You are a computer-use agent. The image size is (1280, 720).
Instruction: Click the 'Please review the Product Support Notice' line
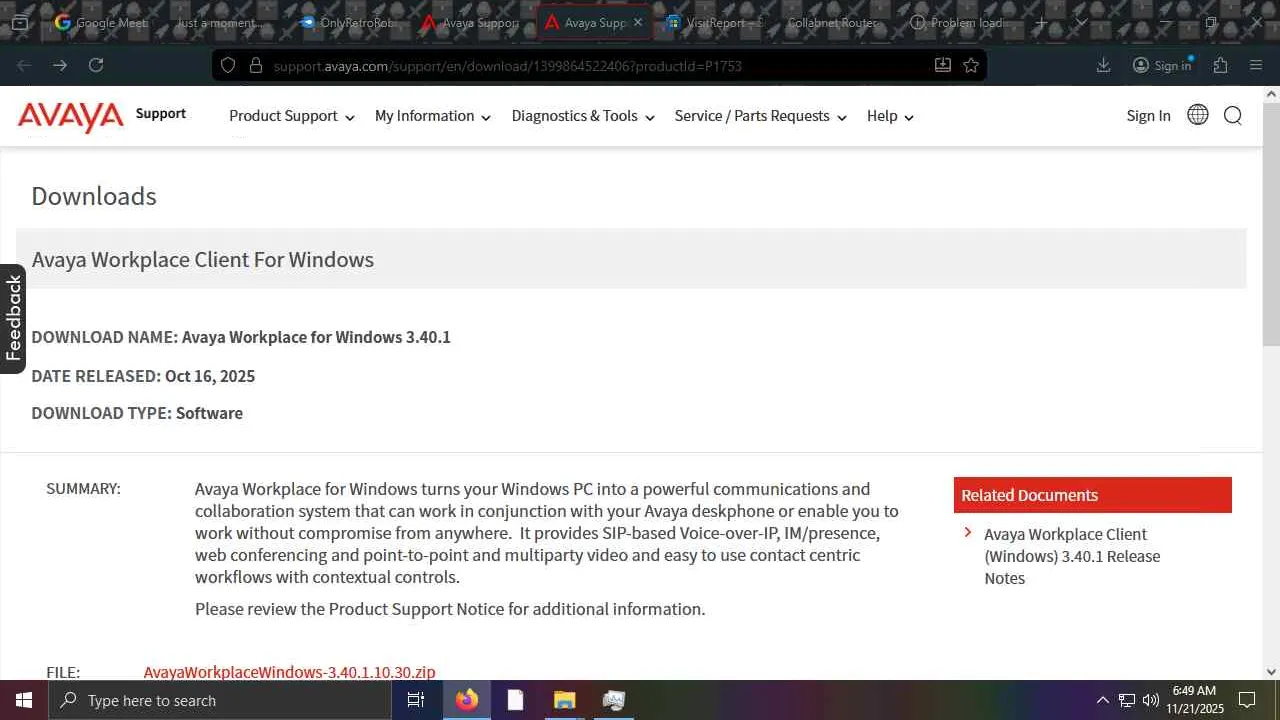click(x=450, y=609)
